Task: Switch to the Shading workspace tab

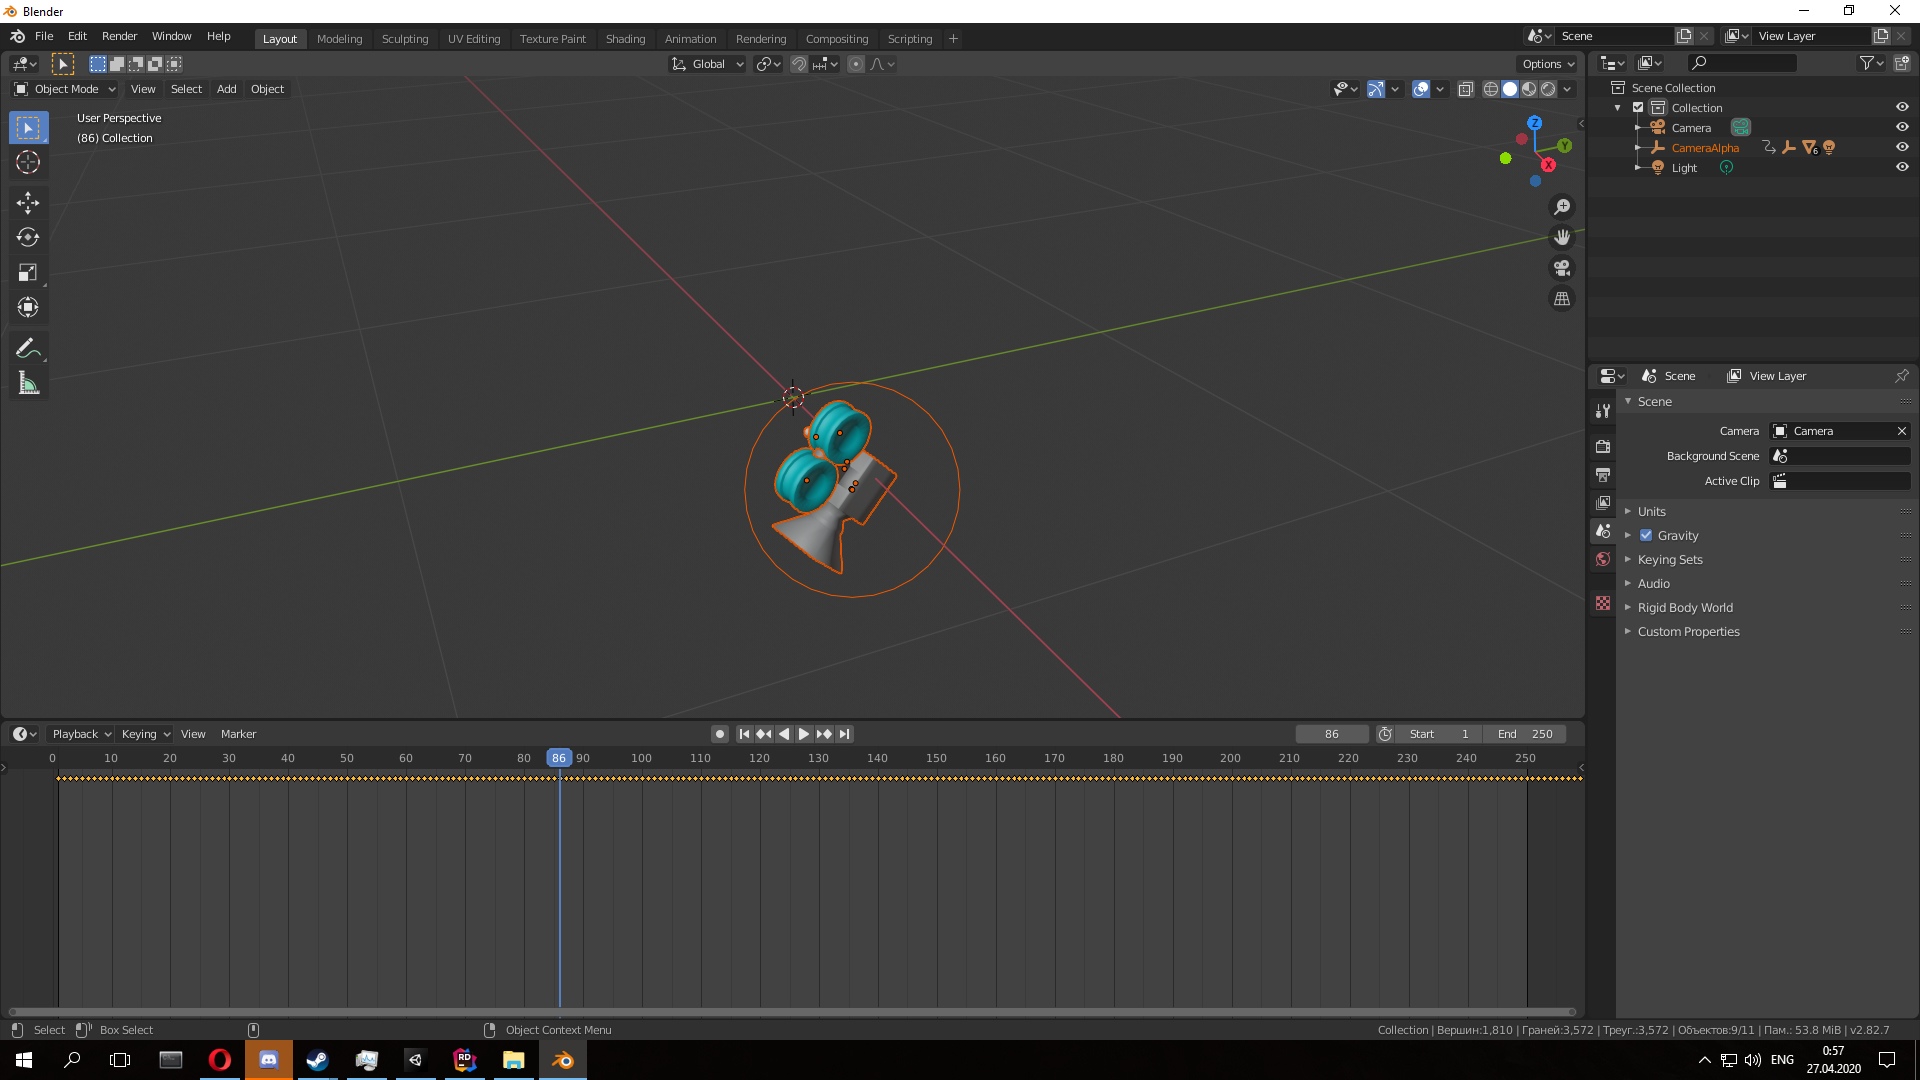Action: (625, 39)
